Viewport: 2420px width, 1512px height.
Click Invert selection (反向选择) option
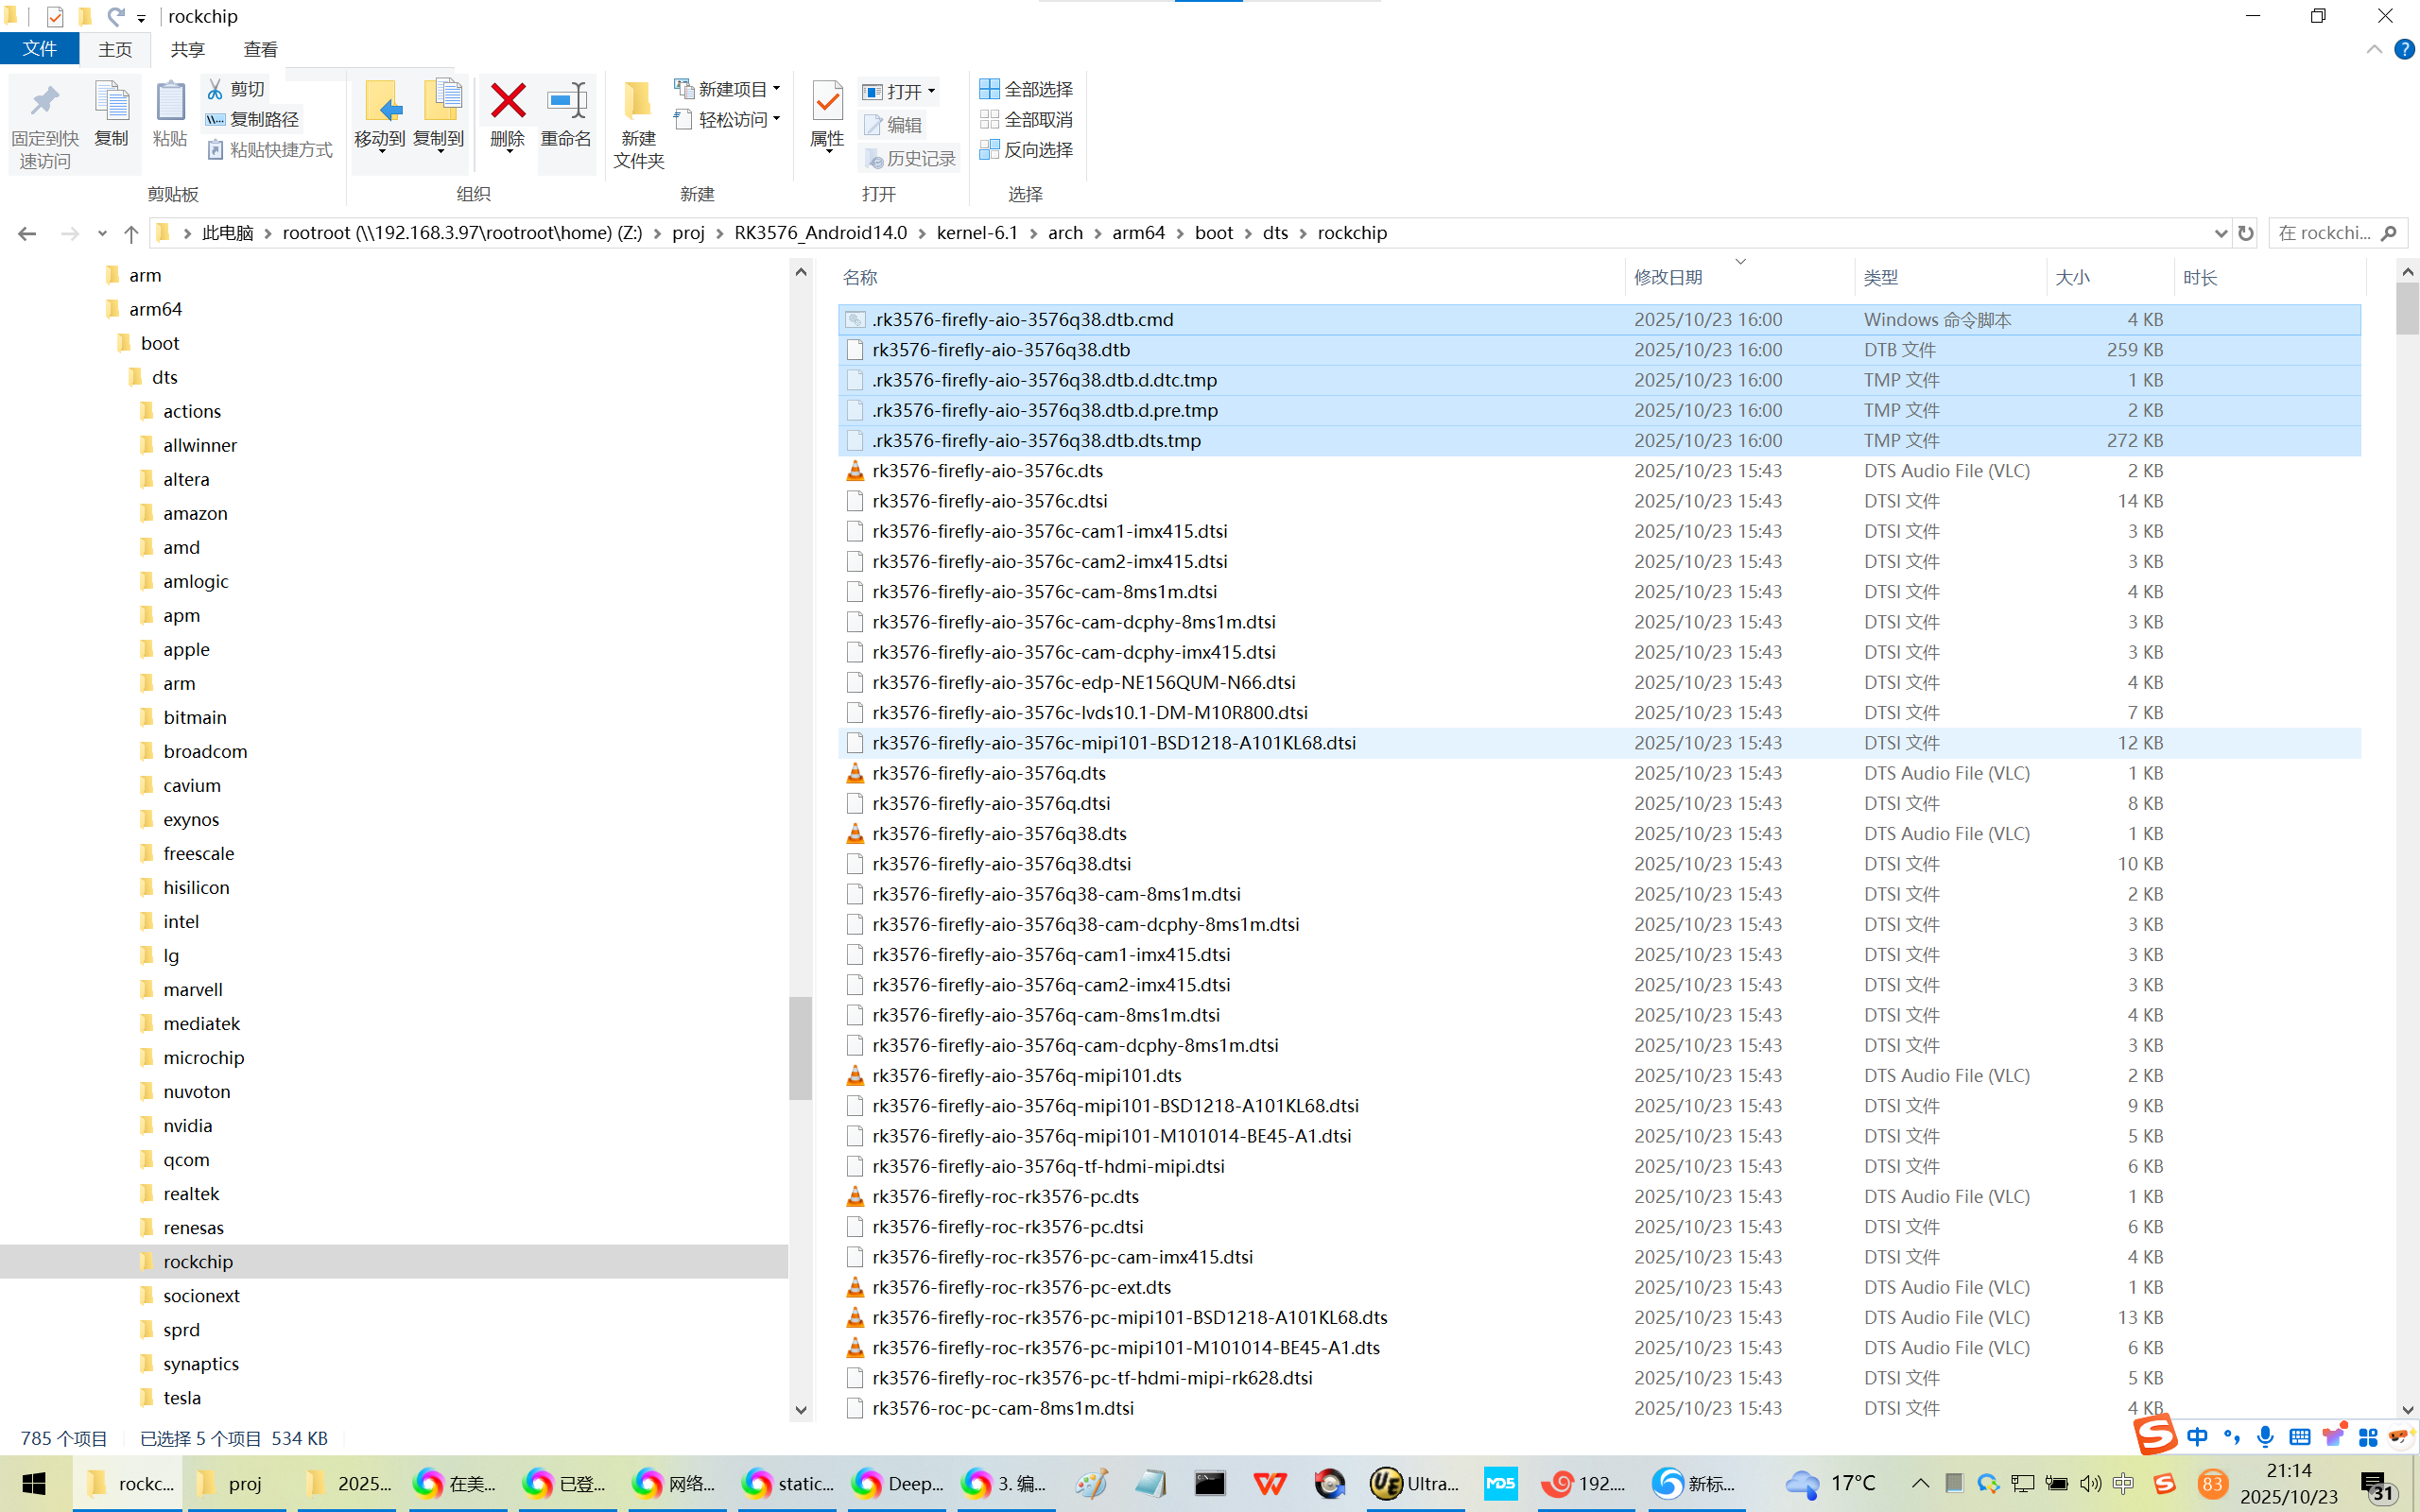[x=1026, y=149]
